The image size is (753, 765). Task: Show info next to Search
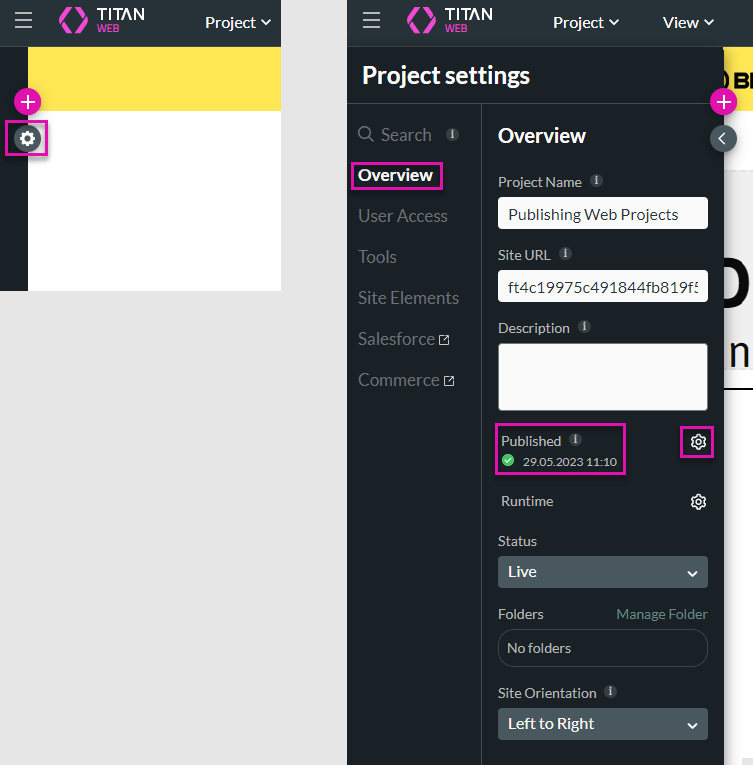pos(452,134)
